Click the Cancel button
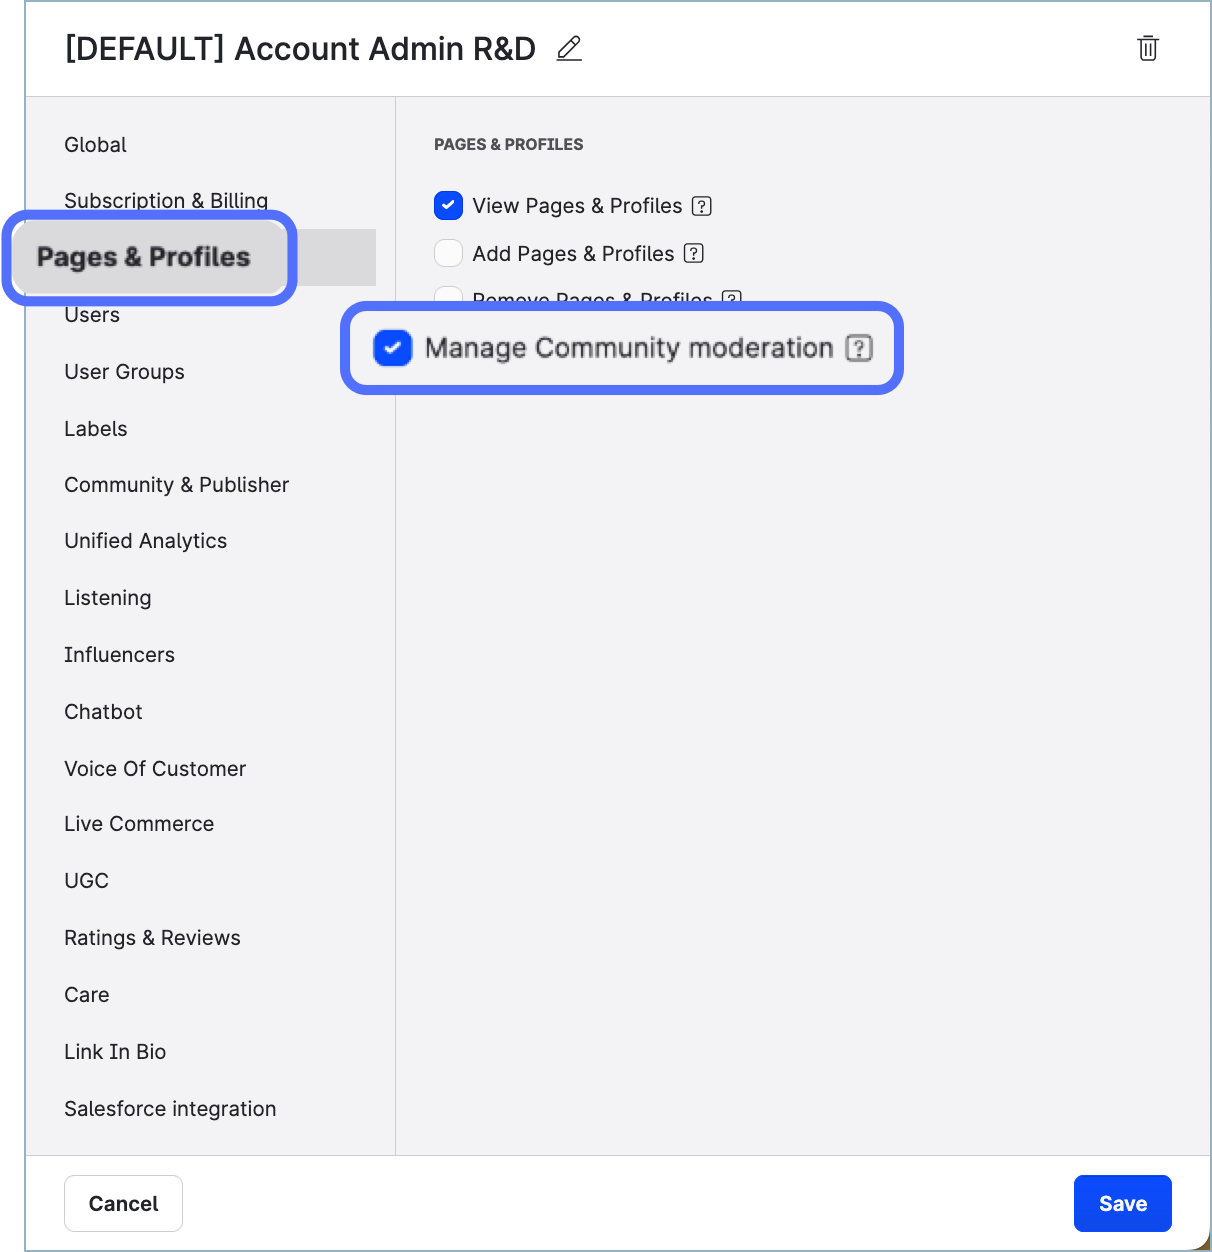 click(x=123, y=1203)
